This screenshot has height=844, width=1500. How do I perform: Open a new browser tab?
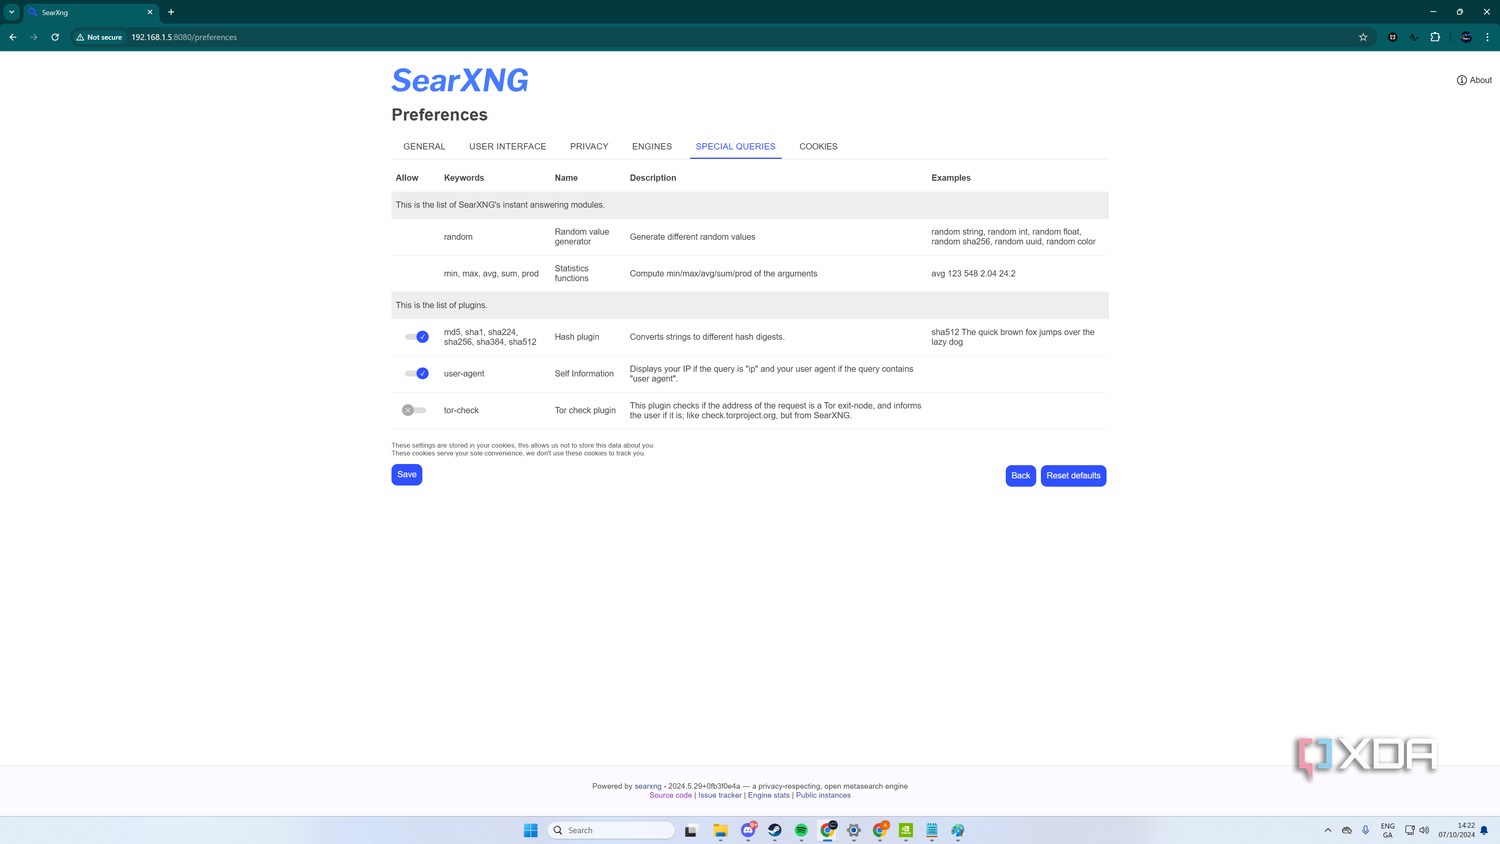pos(171,12)
